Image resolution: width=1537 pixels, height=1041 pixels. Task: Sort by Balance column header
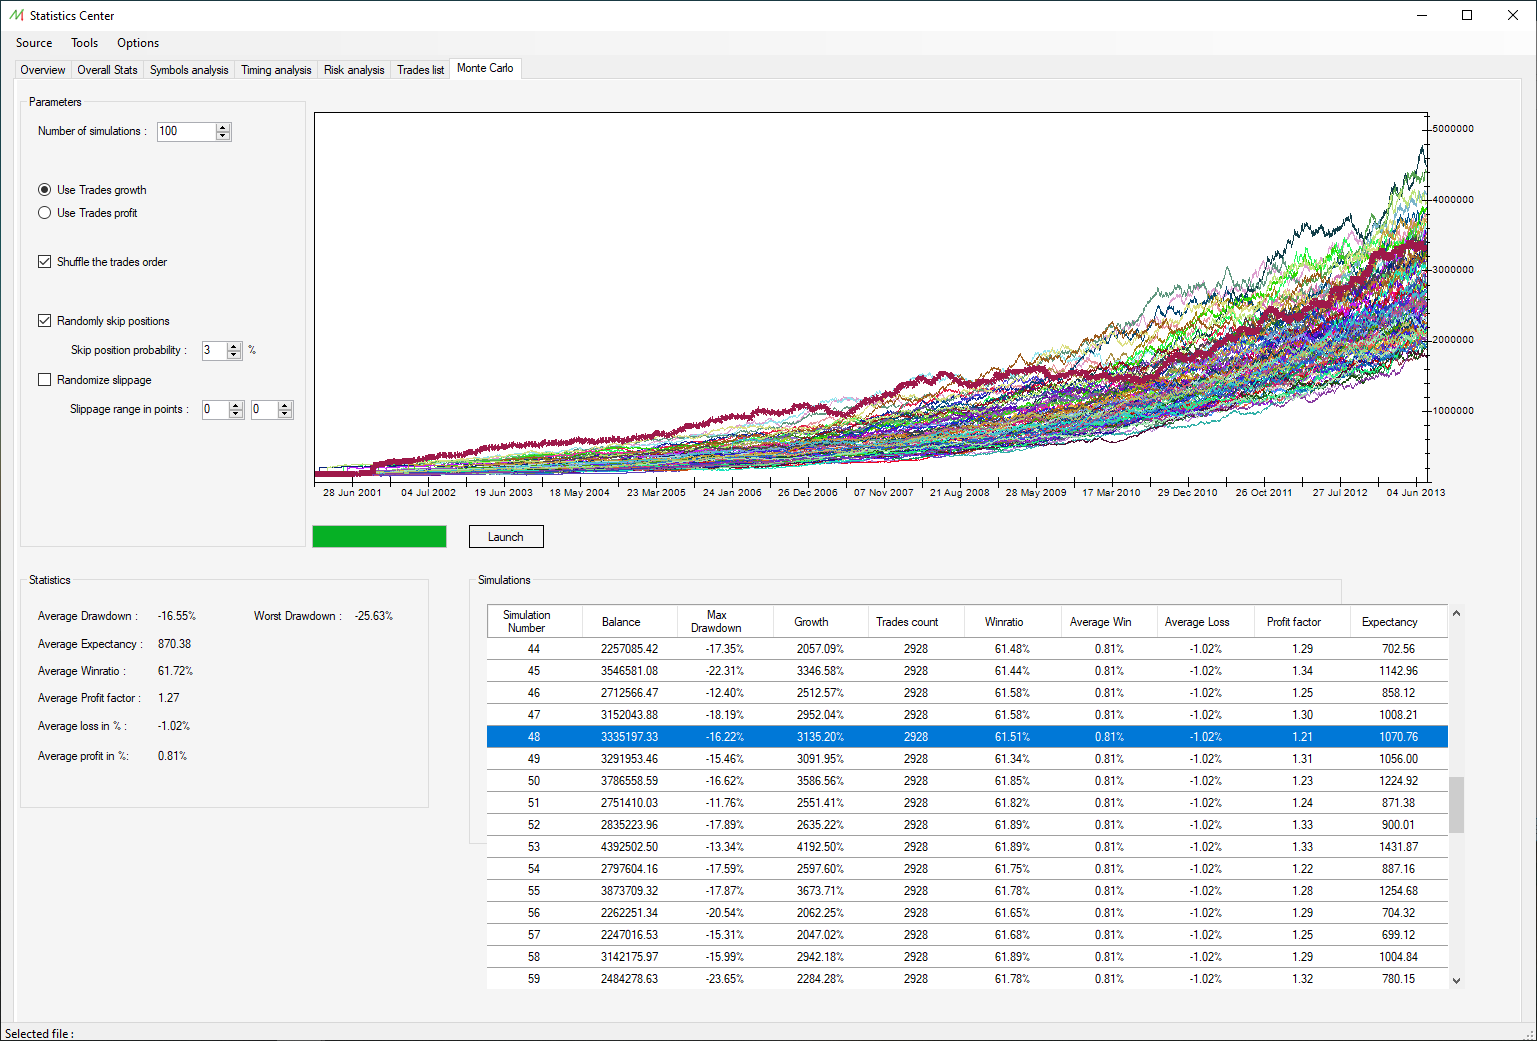click(x=629, y=621)
